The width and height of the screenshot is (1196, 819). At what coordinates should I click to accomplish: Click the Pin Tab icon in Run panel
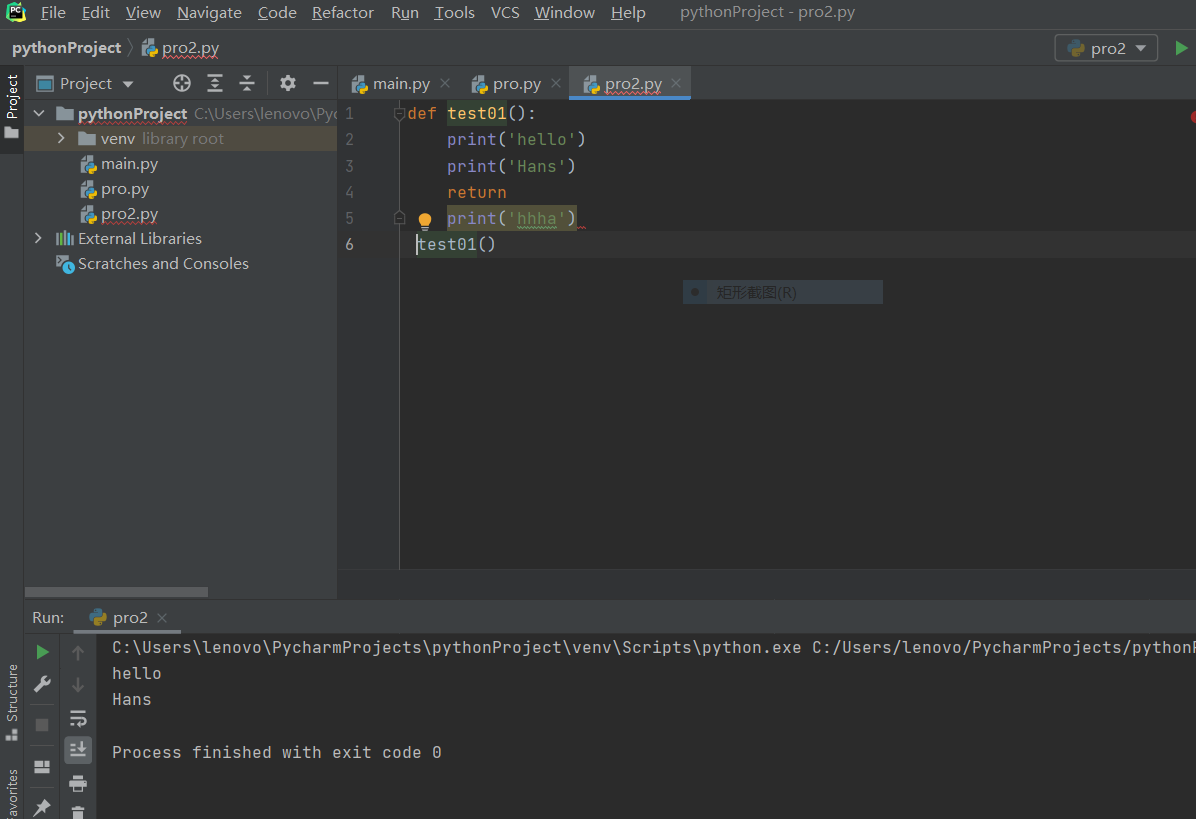click(x=42, y=807)
